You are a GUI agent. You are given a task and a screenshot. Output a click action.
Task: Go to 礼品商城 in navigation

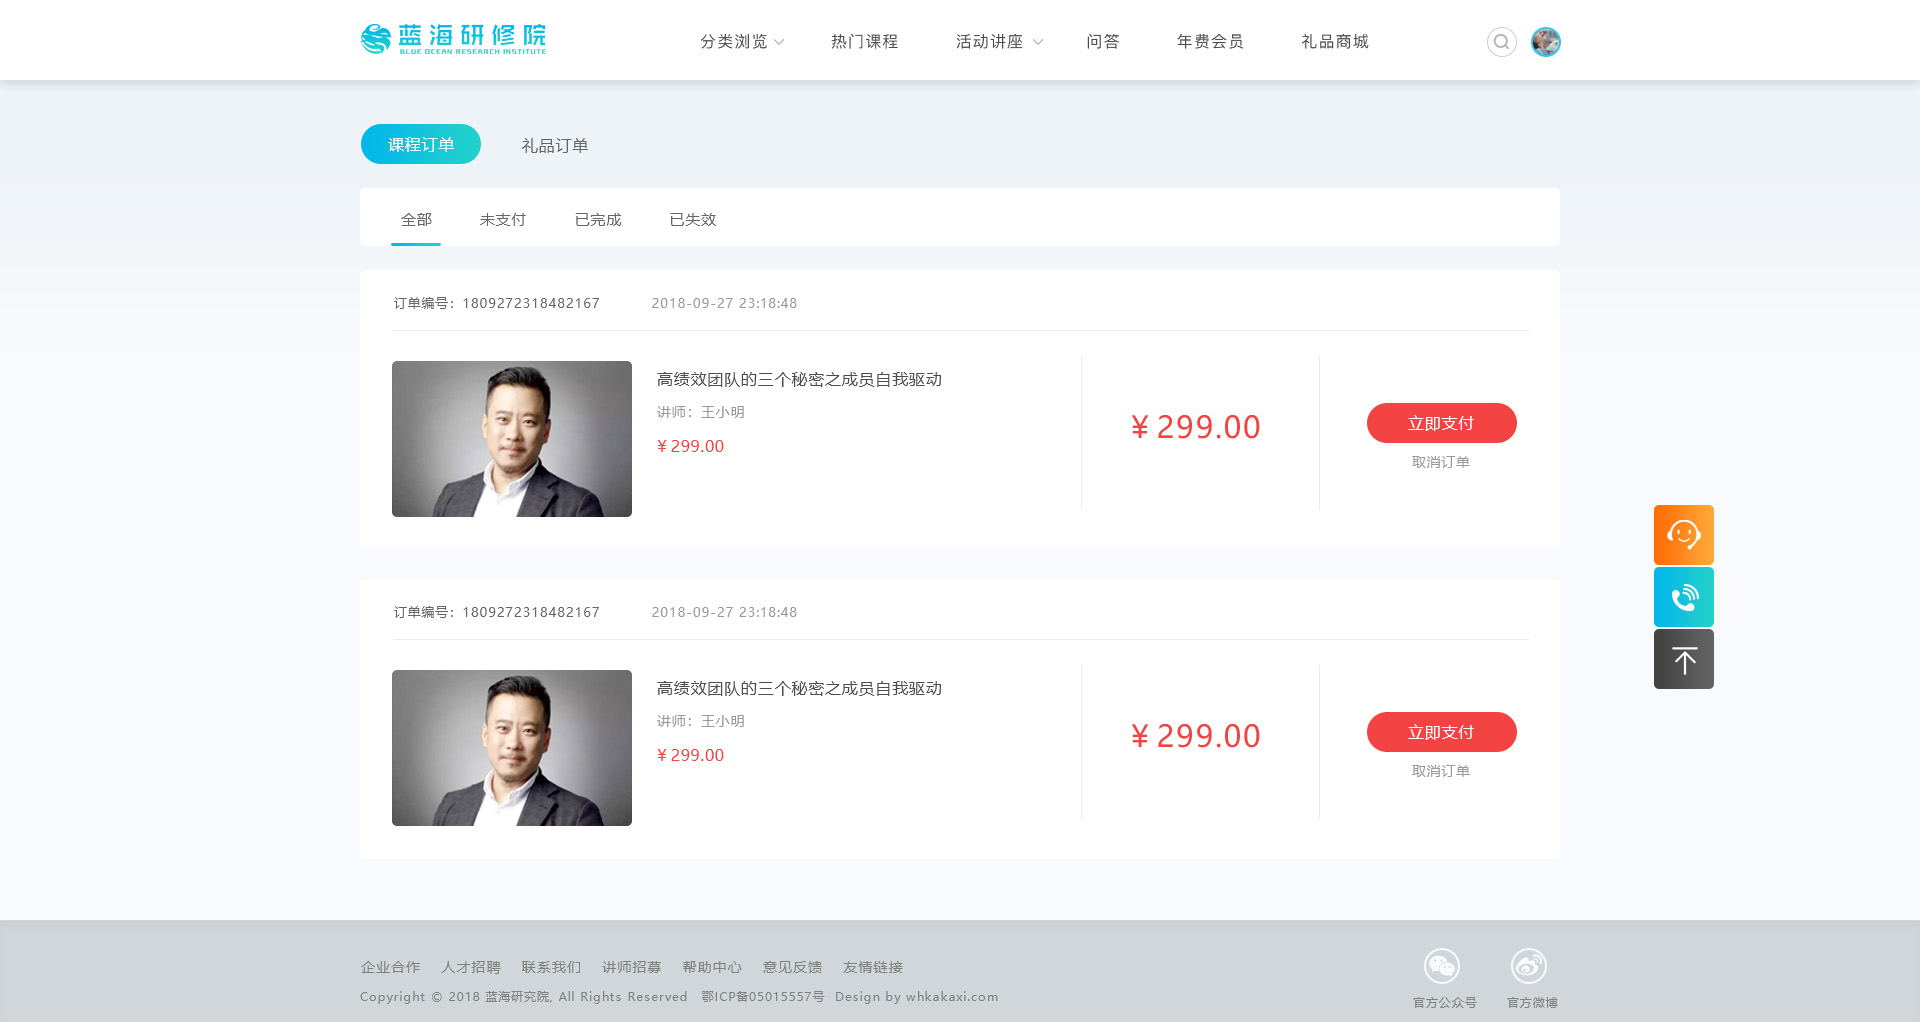pos(1334,42)
